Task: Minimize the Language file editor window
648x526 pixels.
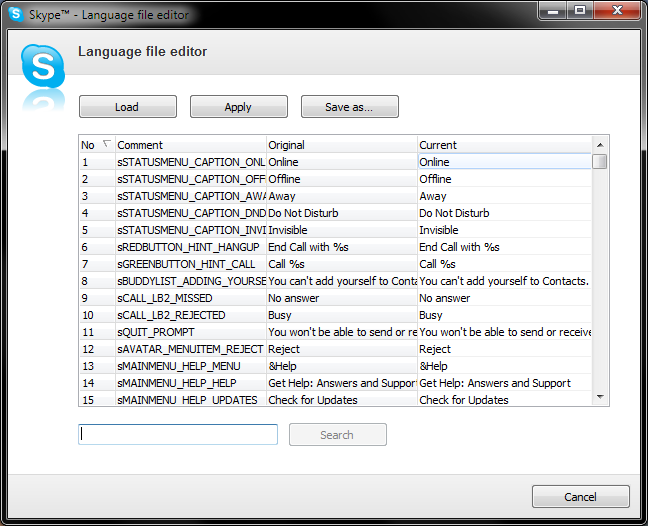Action: (553, 10)
